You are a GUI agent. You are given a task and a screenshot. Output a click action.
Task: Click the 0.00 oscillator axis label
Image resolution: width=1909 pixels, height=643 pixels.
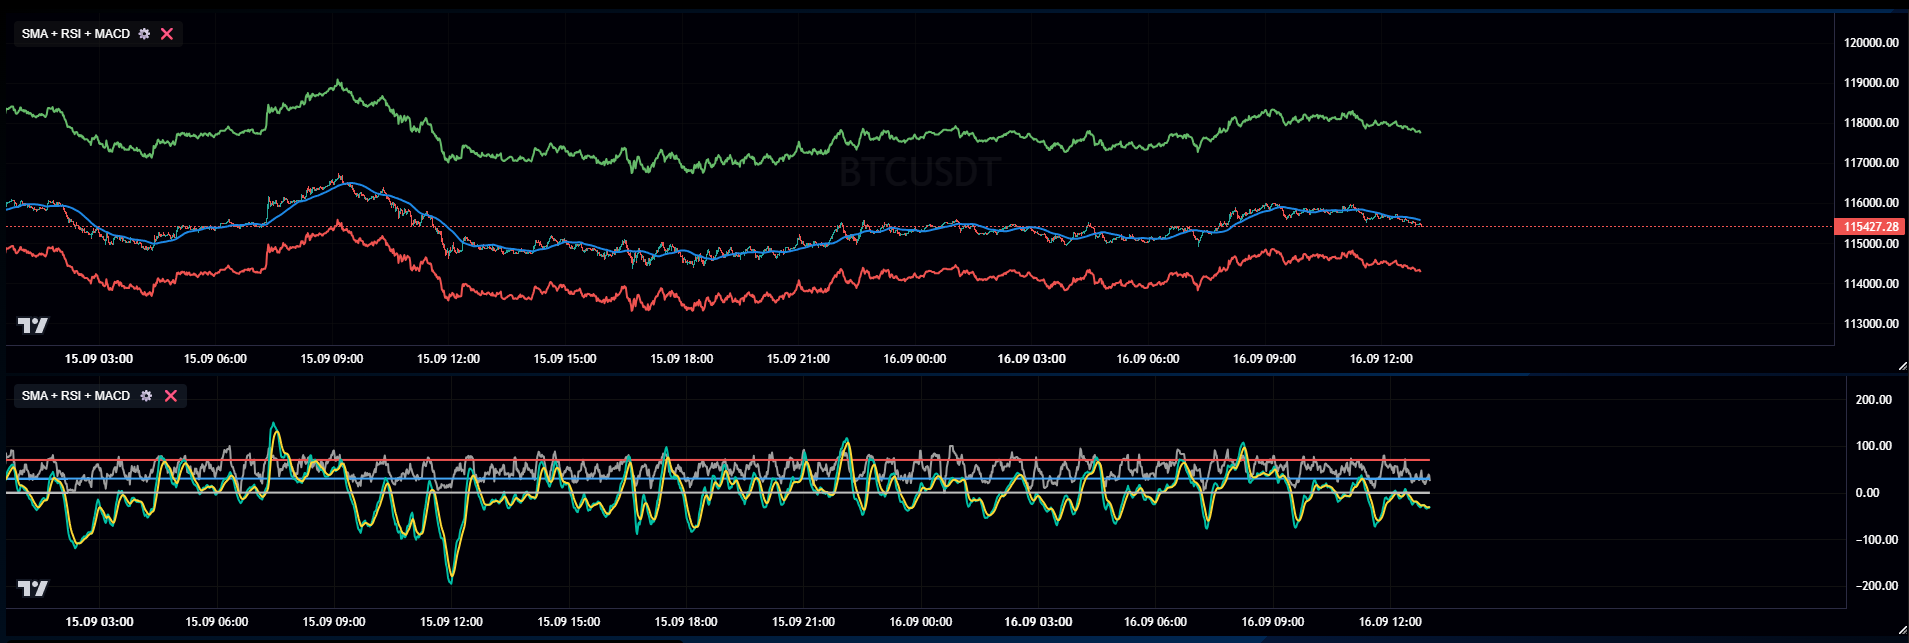coord(1867,493)
